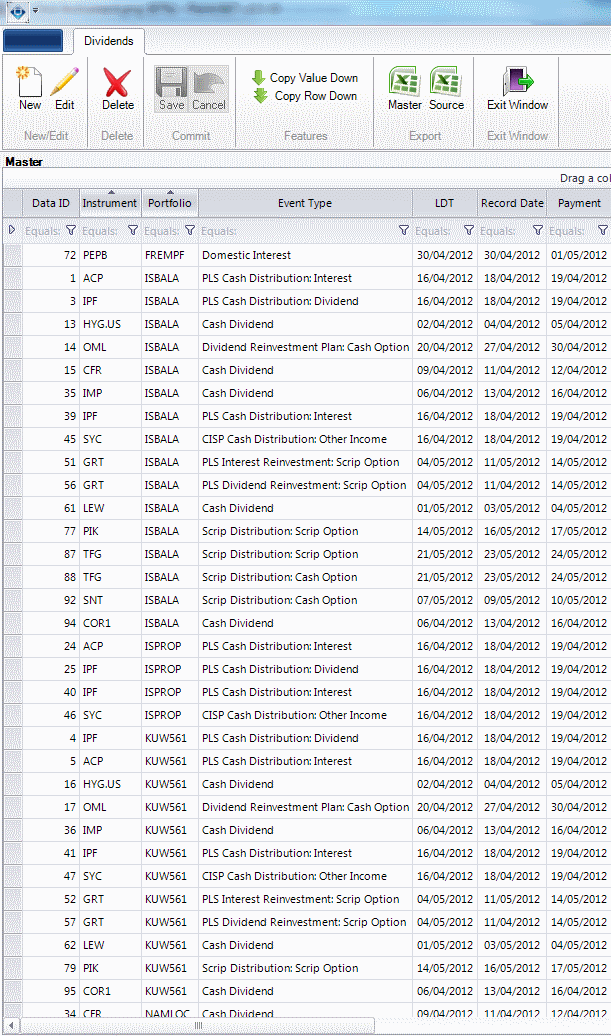Select the row header of Data ID 72
Image resolution: width=611 pixels, height=1036 pixels.
(13, 255)
